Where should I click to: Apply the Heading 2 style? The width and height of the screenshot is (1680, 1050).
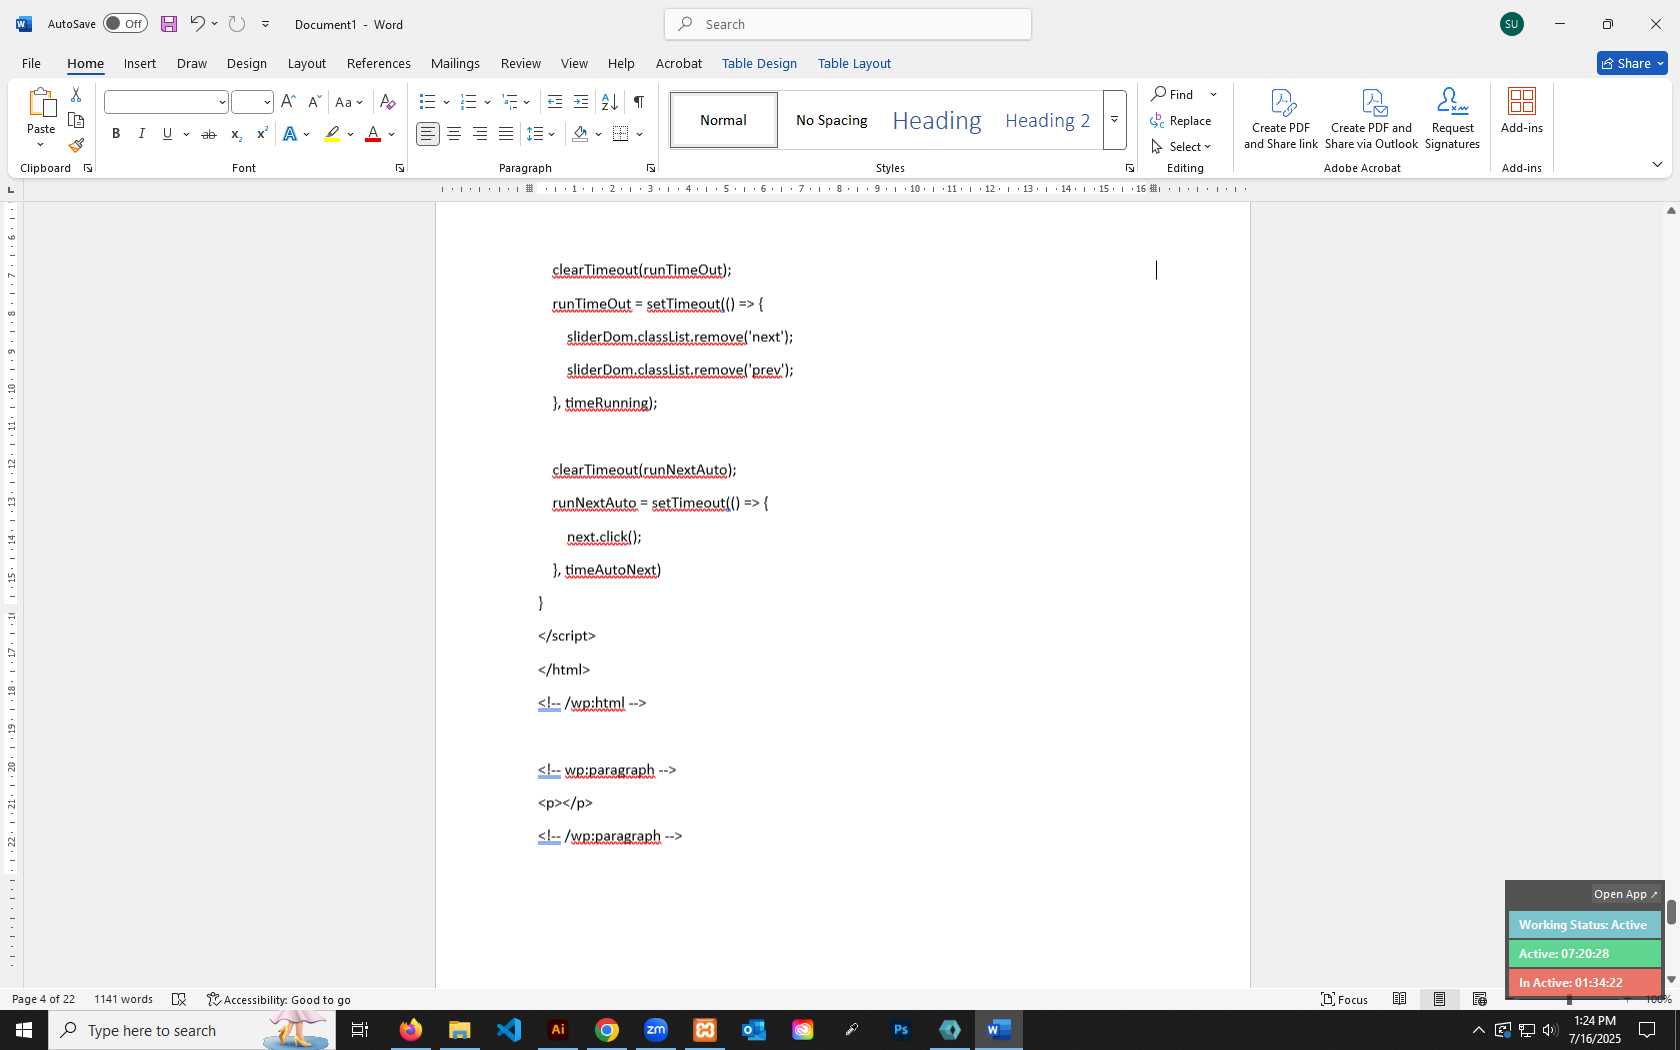[1047, 120]
